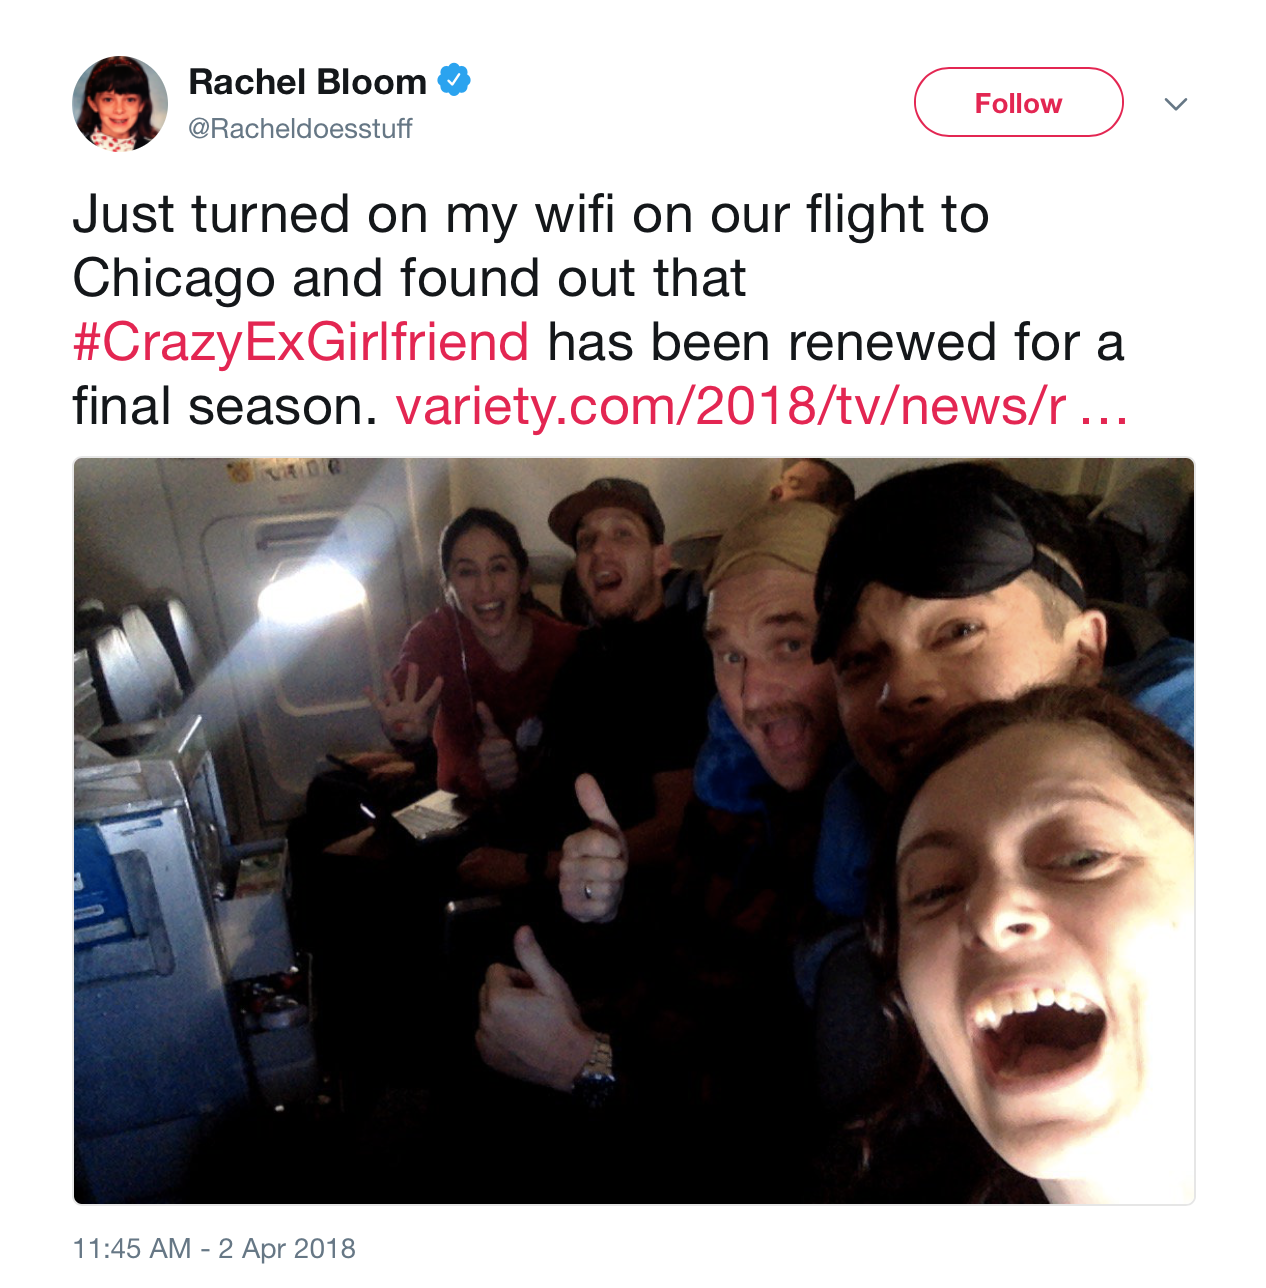This screenshot has height=1288, width=1266.
Task: Follow Rachel Bloom's account
Action: pos(1018,102)
